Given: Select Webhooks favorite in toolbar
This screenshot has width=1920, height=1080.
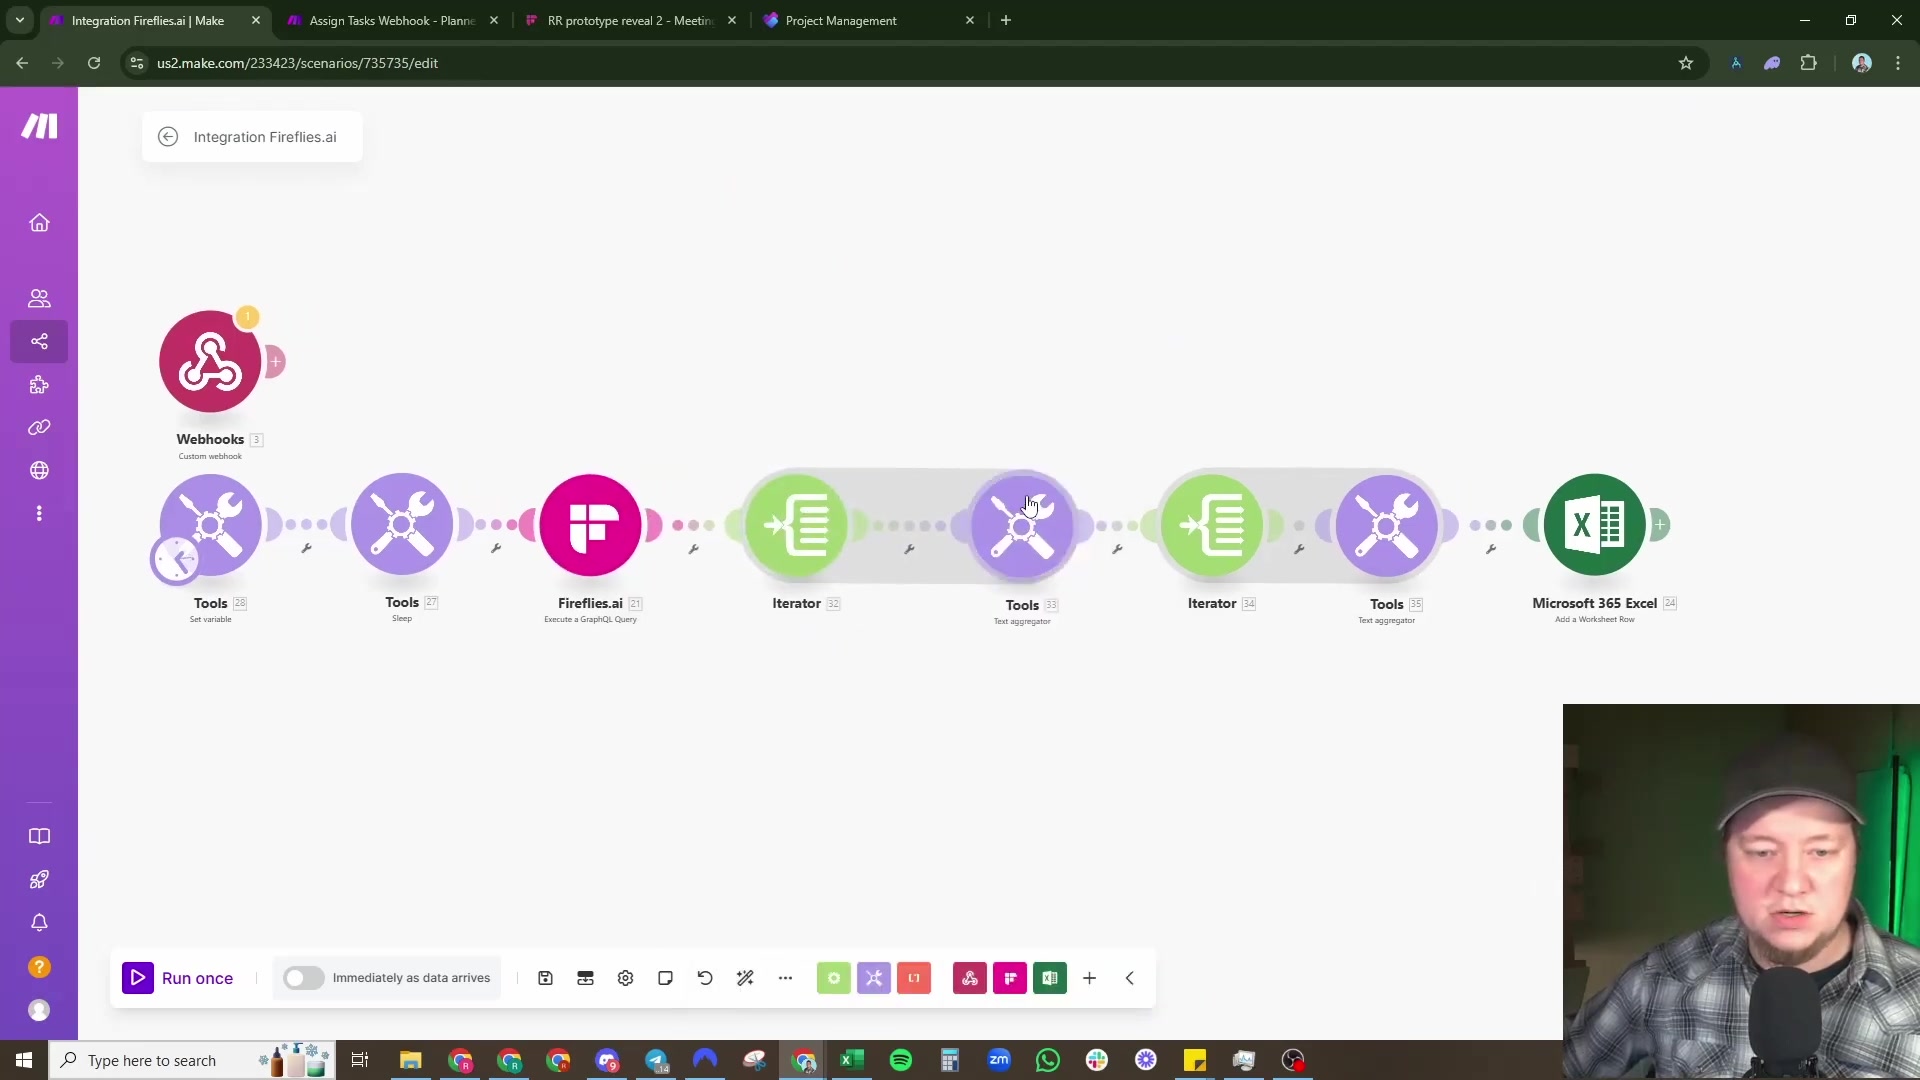Looking at the screenshot, I should (x=969, y=978).
